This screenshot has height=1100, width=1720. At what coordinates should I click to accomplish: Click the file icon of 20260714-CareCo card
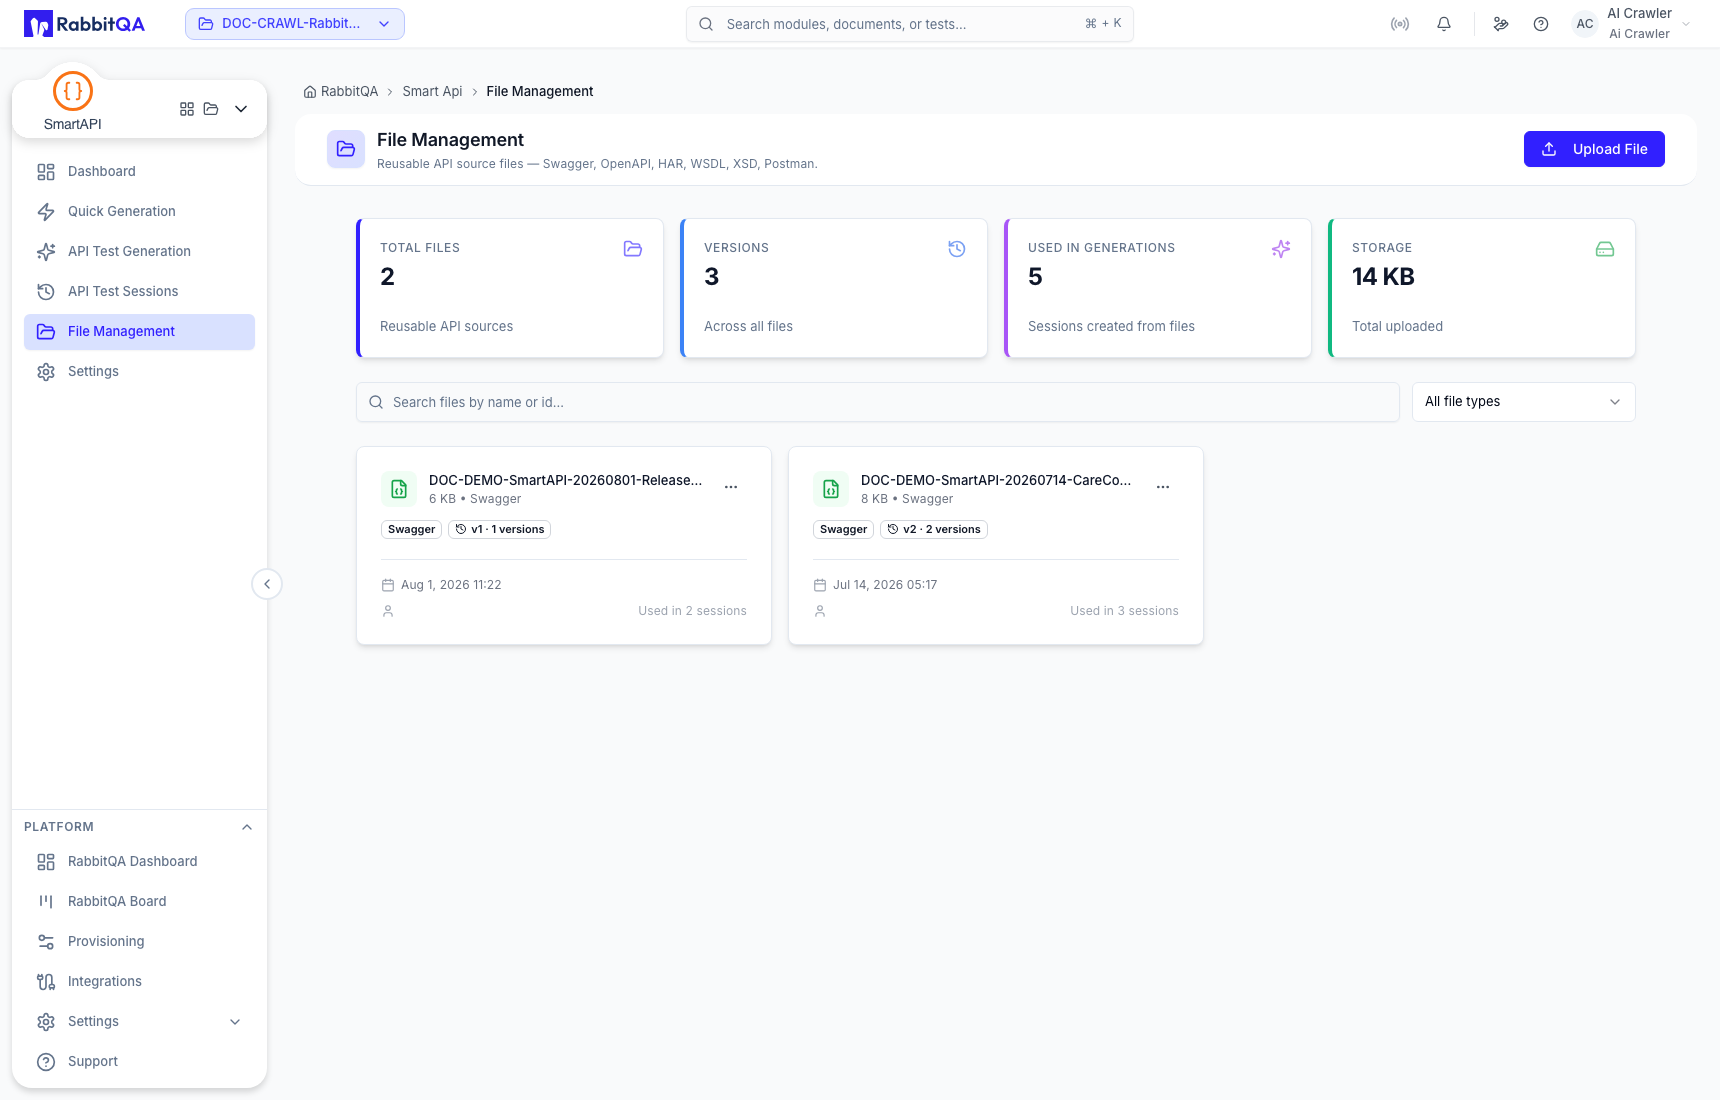(x=831, y=489)
